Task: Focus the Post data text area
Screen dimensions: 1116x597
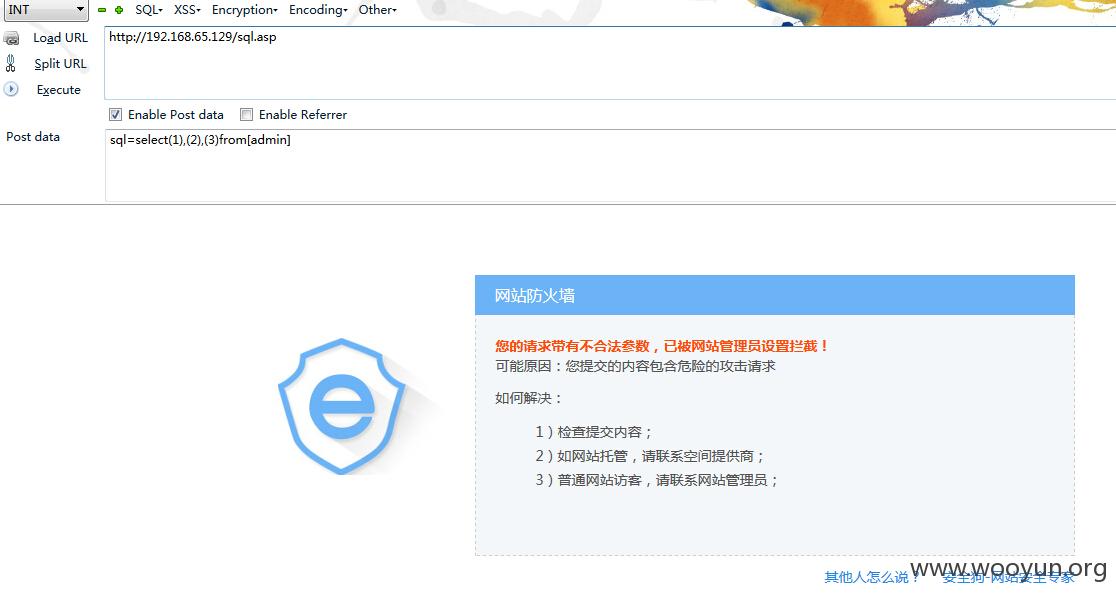Action: [610, 166]
